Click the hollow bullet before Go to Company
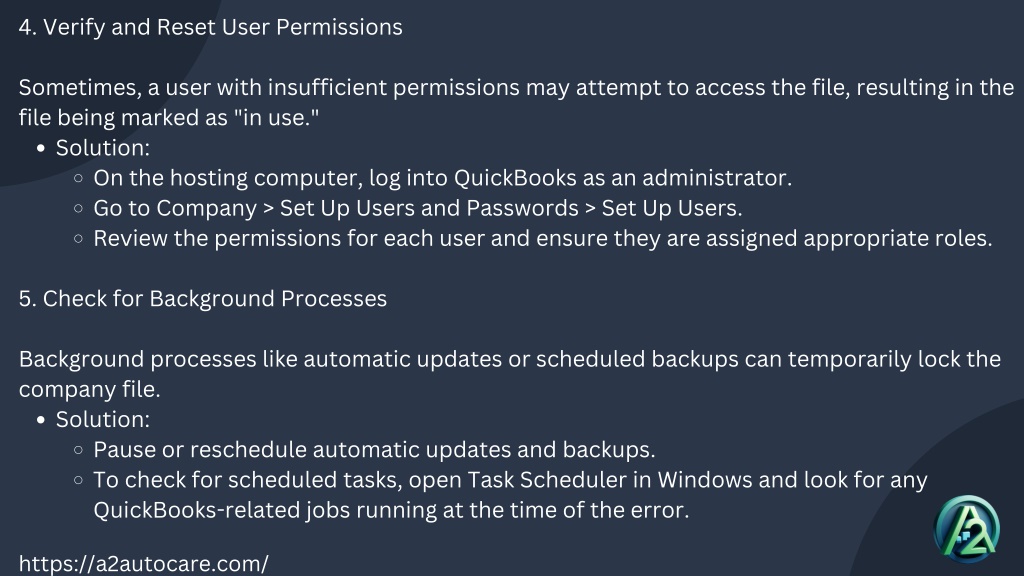 click(78, 208)
